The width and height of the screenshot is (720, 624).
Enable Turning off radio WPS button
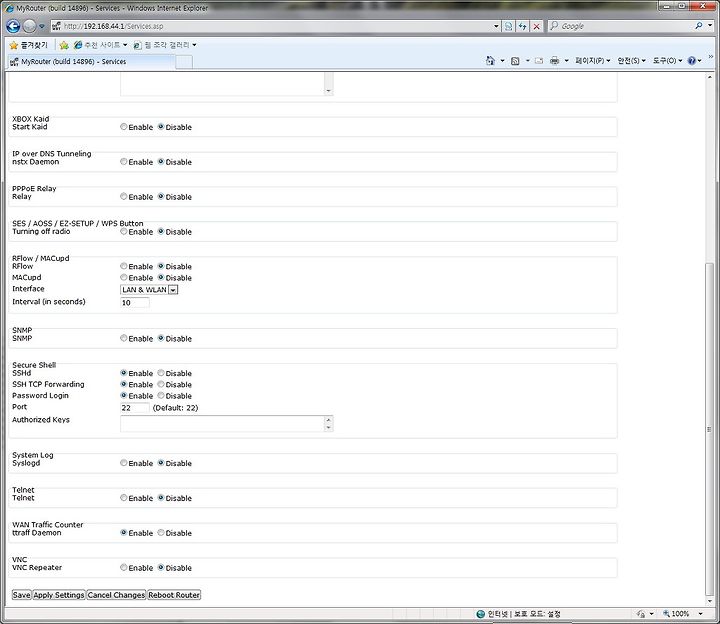[124, 231]
